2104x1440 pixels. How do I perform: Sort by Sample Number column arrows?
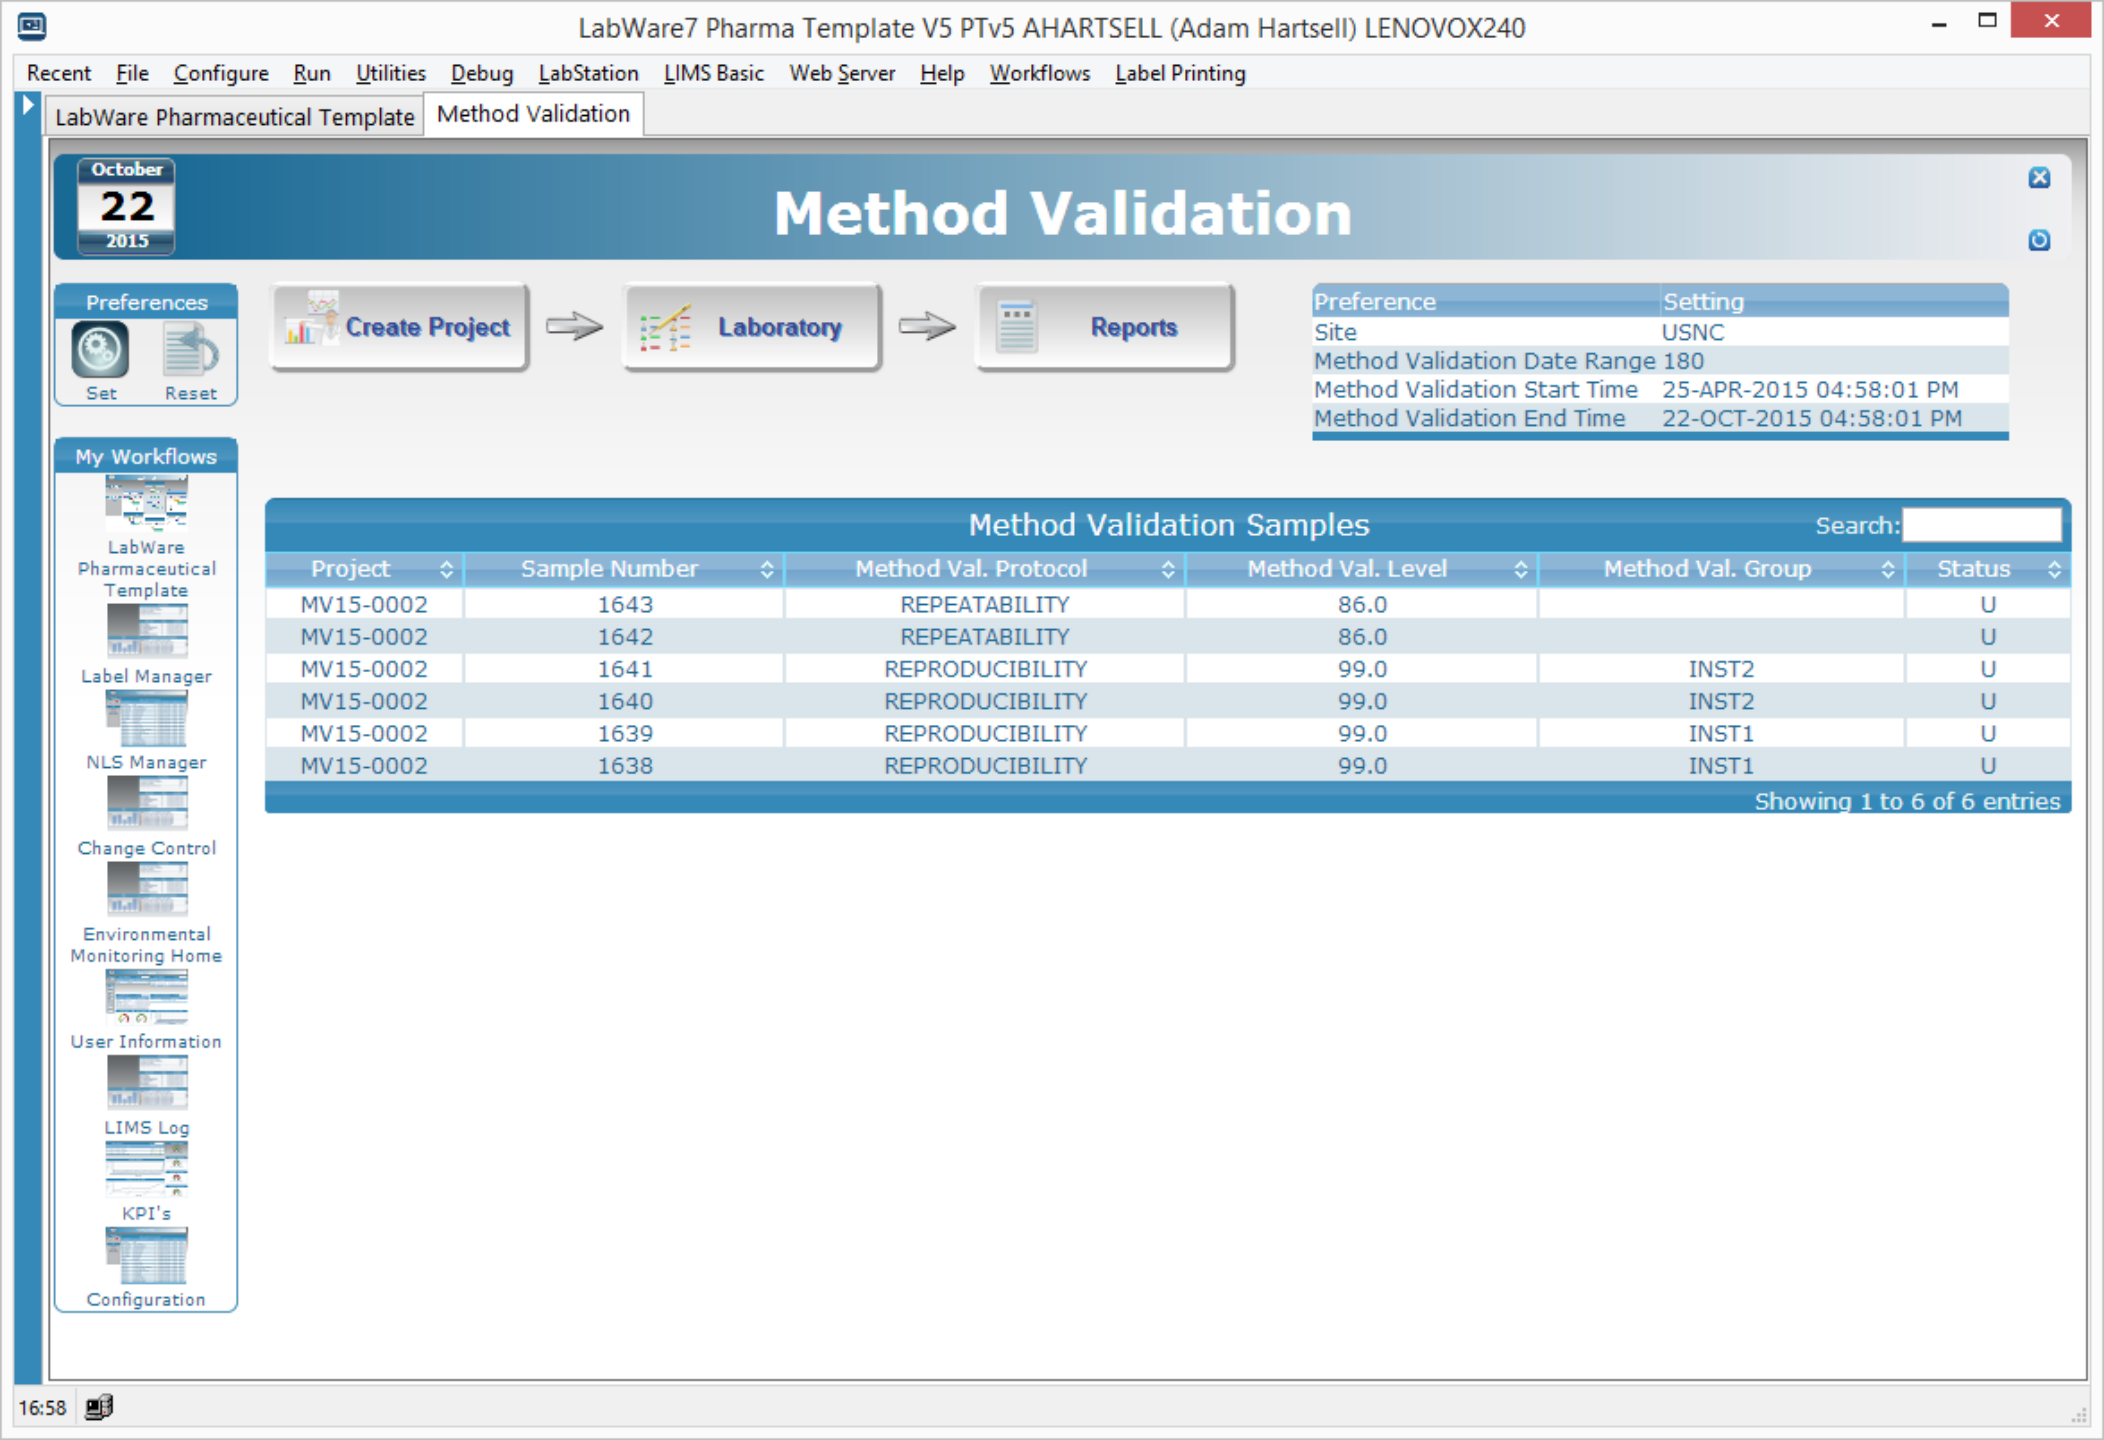766,569
